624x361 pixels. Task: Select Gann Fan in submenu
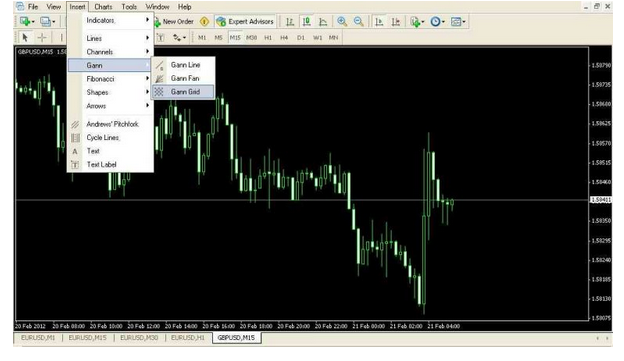[x=183, y=78]
